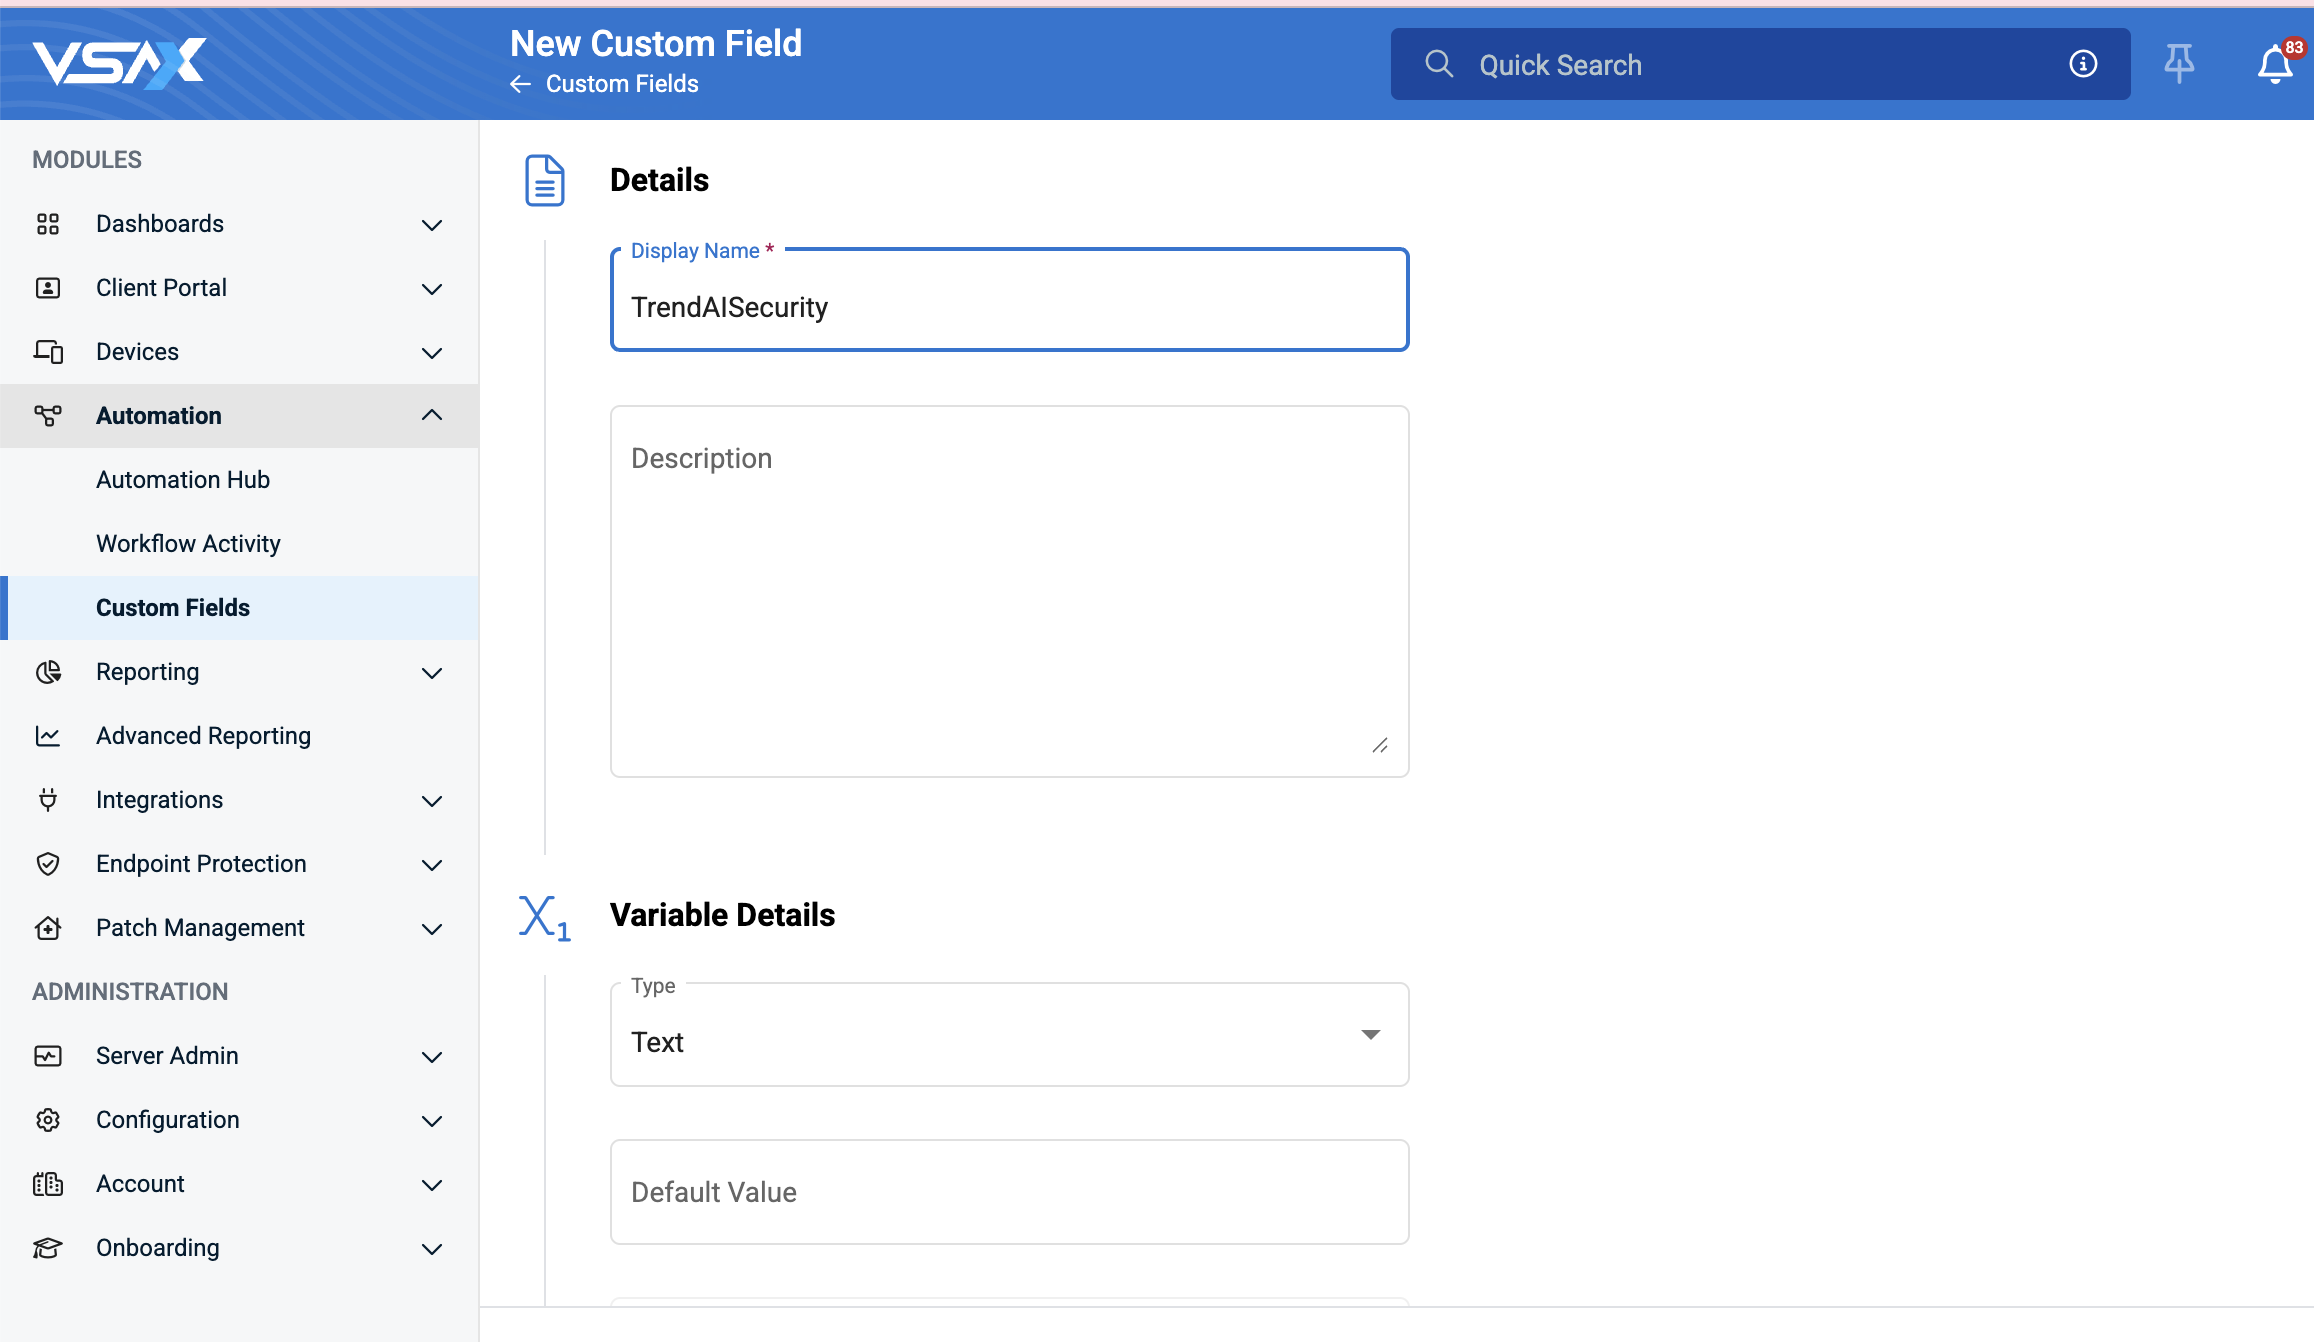Screen dimensions: 2314x1342
Task: Open Advanced Reporting page
Action: point(203,736)
